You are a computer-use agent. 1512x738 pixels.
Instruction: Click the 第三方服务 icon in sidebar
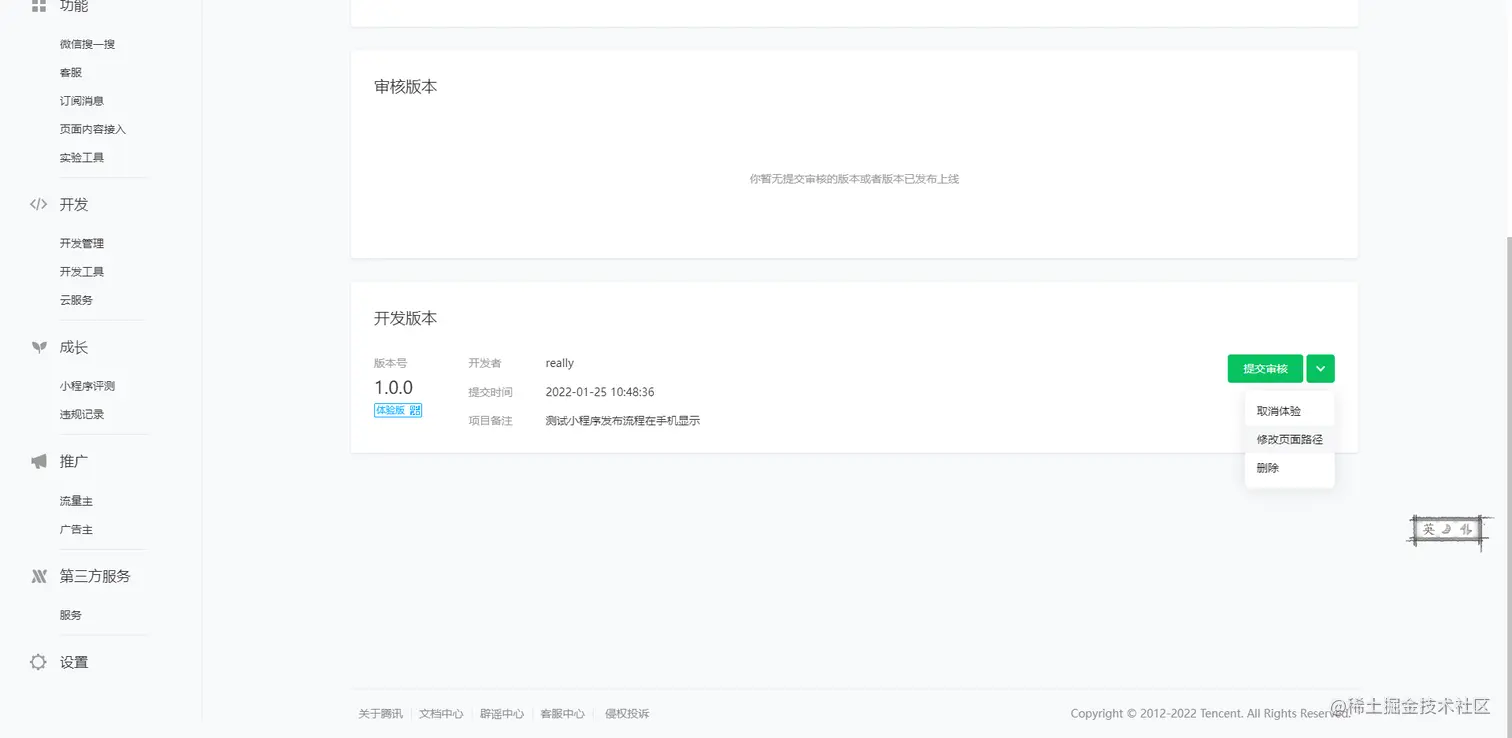click(x=39, y=576)
